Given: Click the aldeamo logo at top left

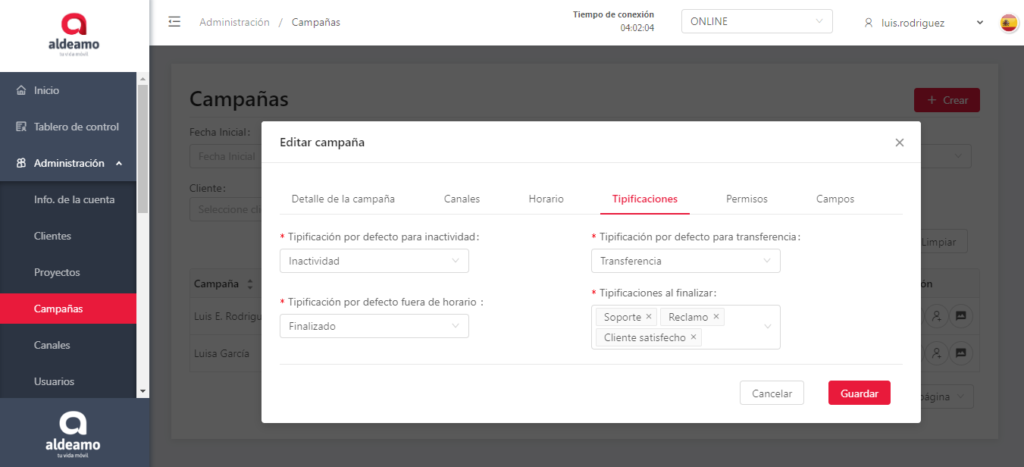Looking at the screenshot, I should (74, 30).
